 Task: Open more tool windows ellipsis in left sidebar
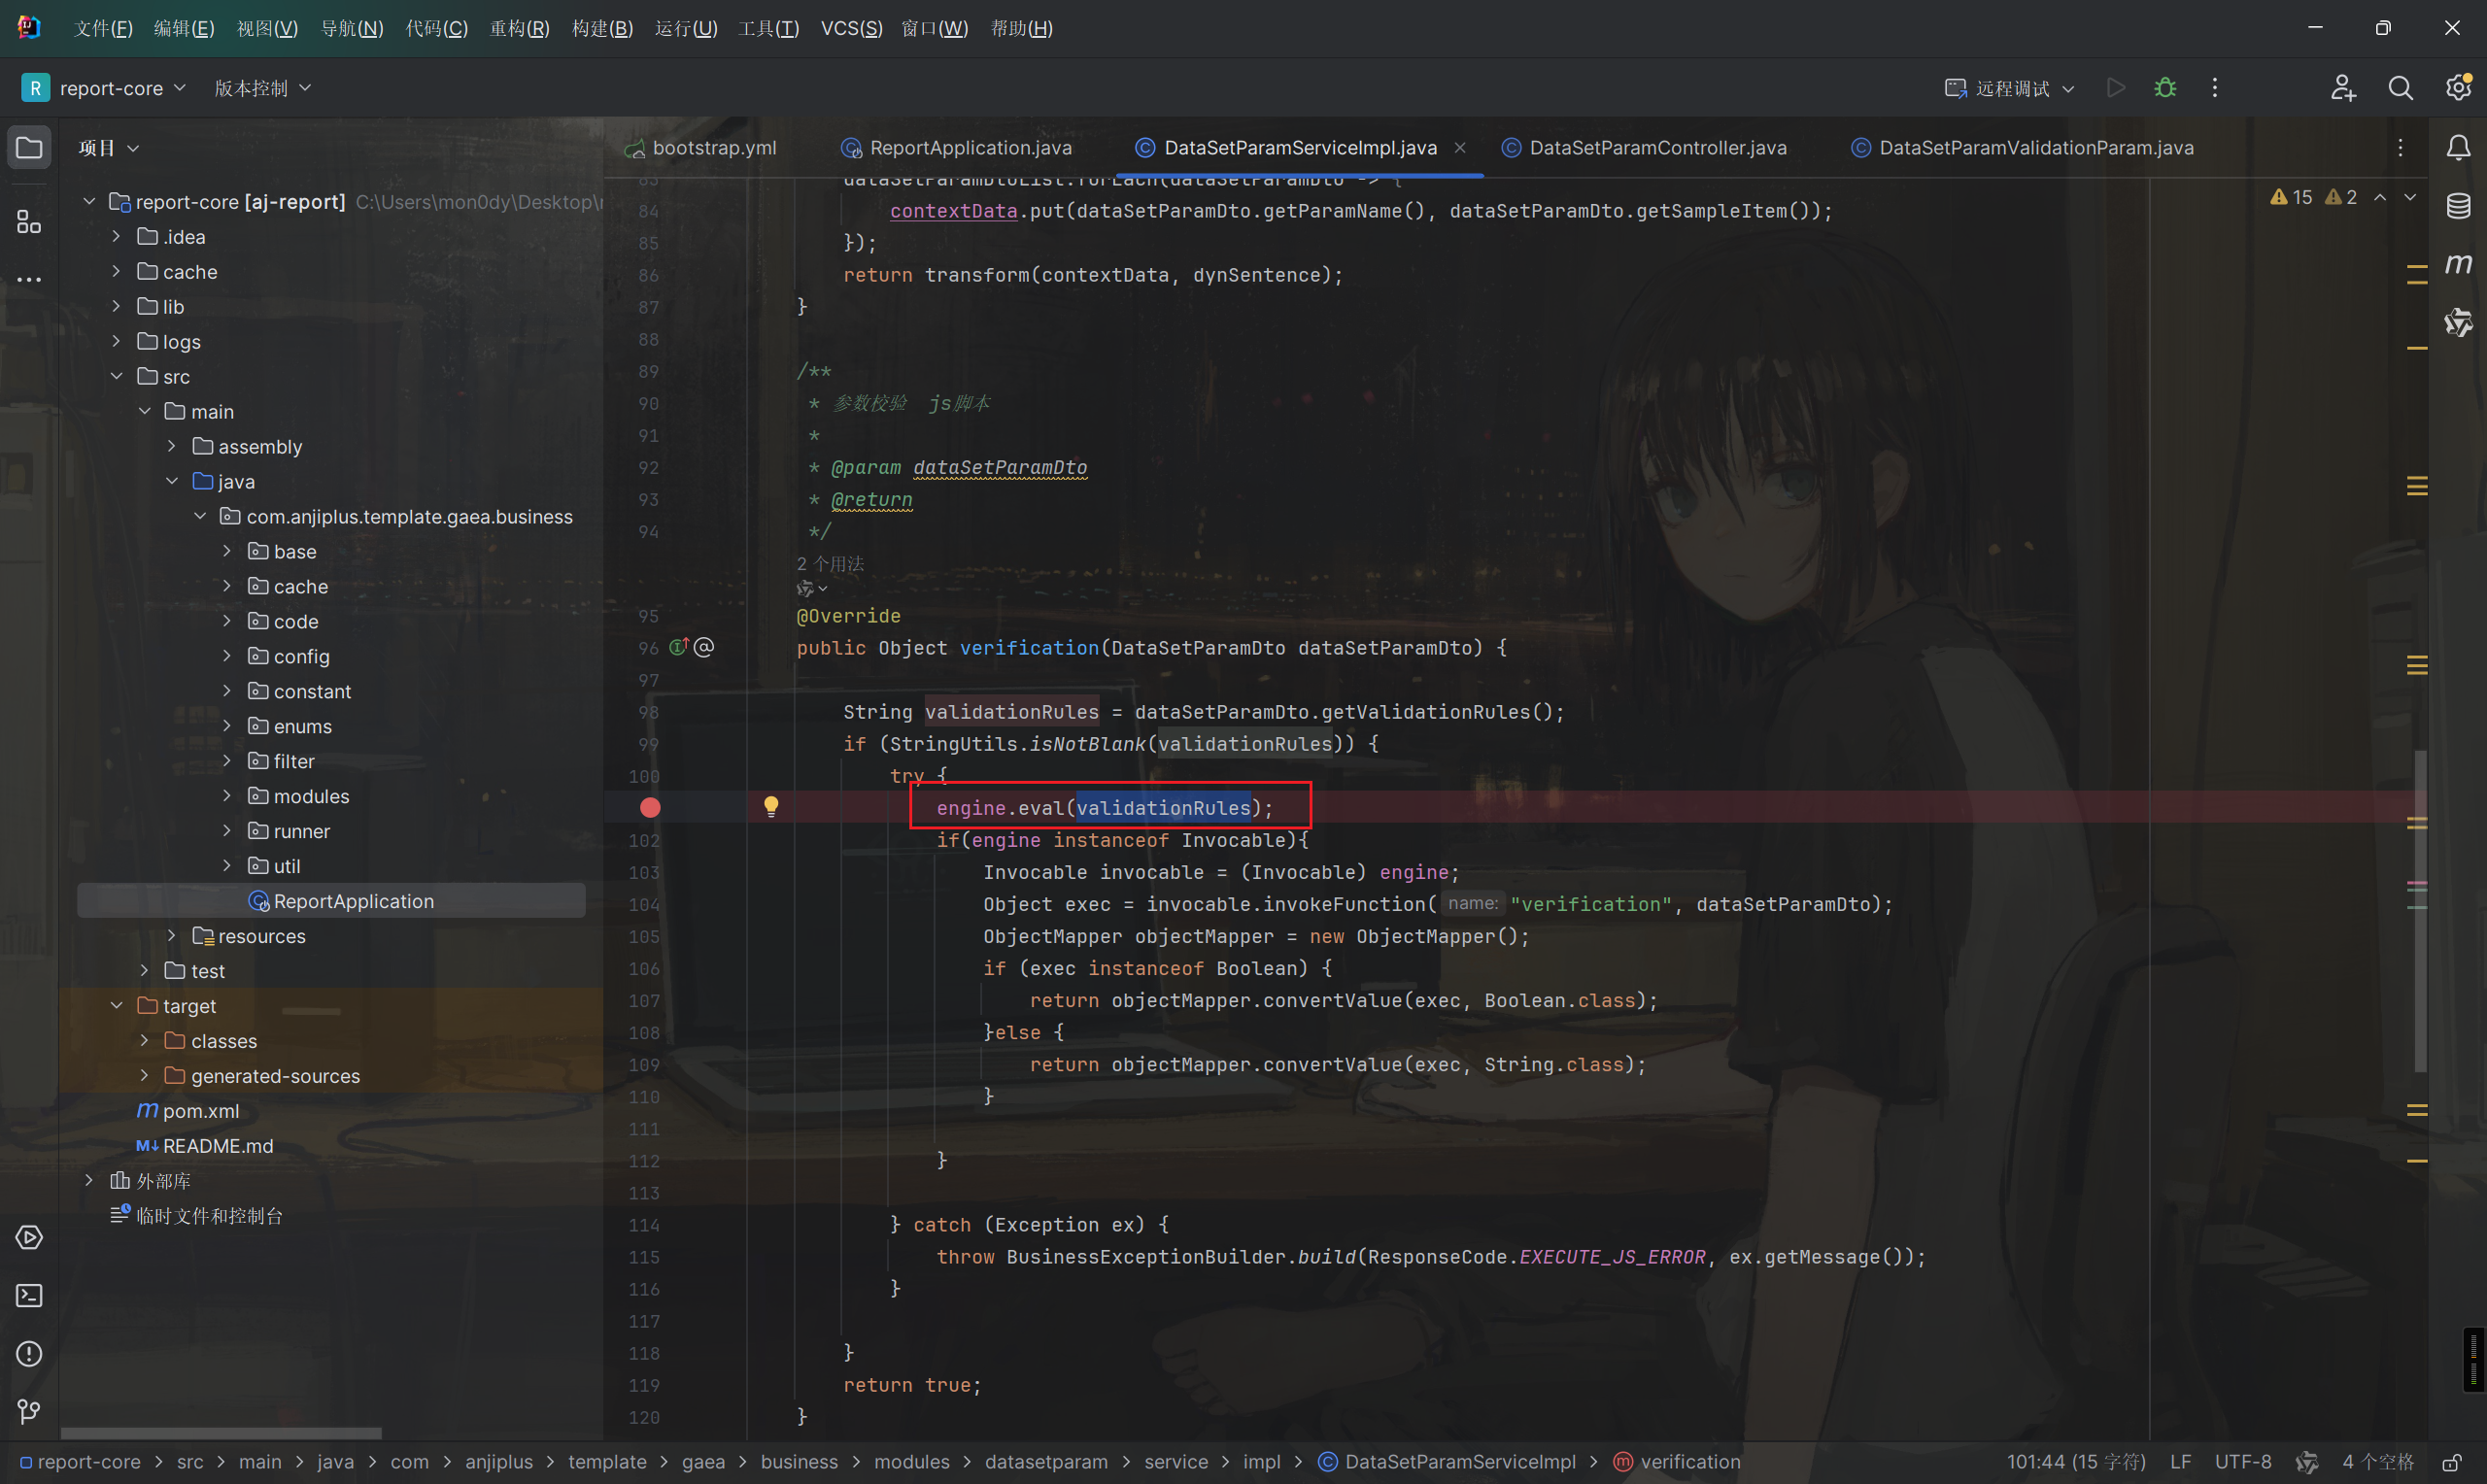coord(29,279)
